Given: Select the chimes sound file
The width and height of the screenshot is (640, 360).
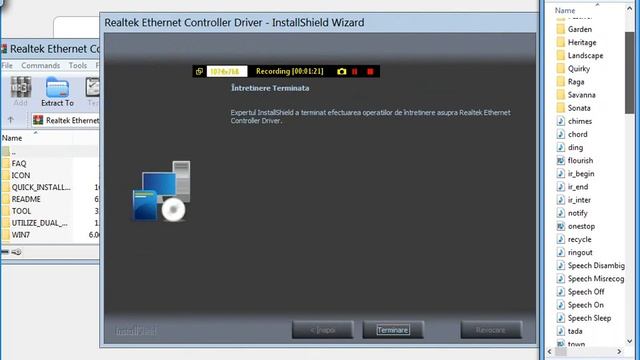Looking at the screenshot, I should (x=580, y=121).
